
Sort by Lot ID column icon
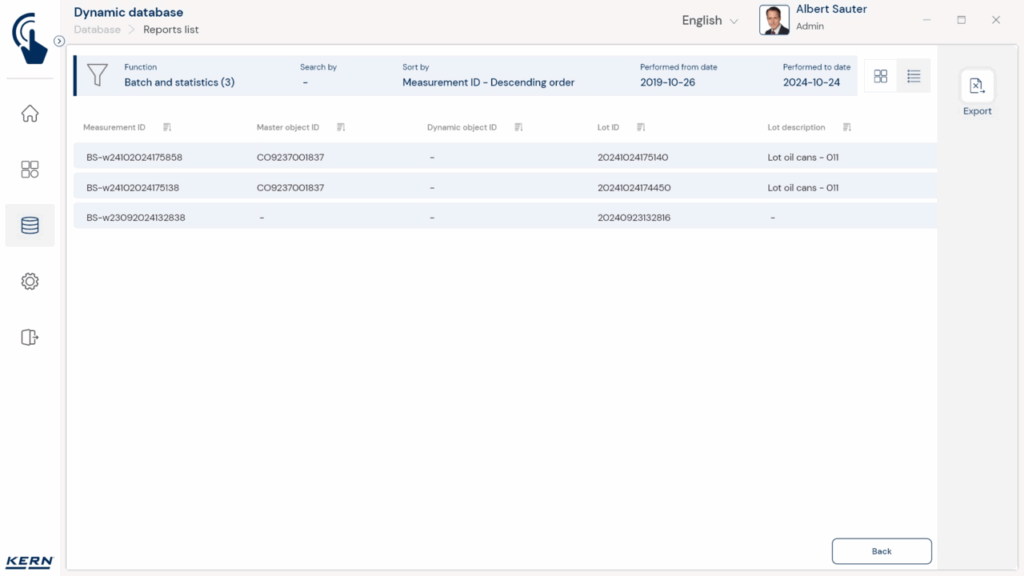click(640, 128)
